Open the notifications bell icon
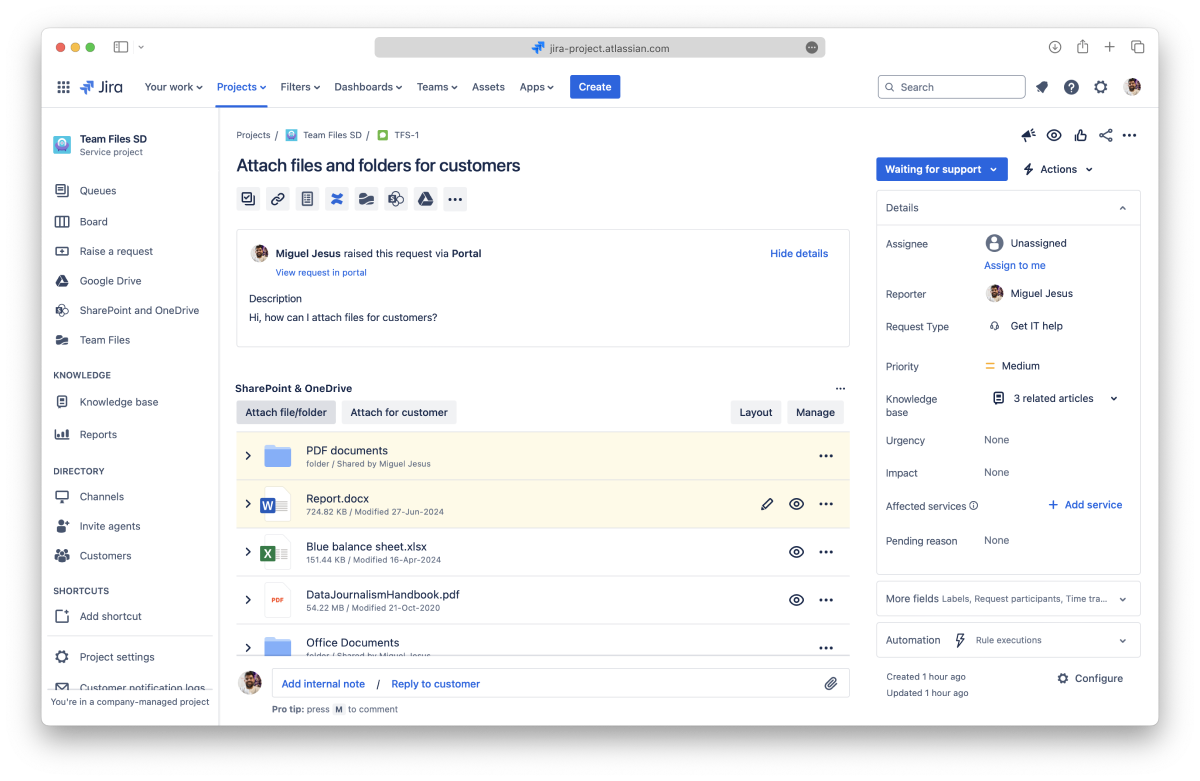This screenshot has height=781, width=1200. tap(1042, 87)
